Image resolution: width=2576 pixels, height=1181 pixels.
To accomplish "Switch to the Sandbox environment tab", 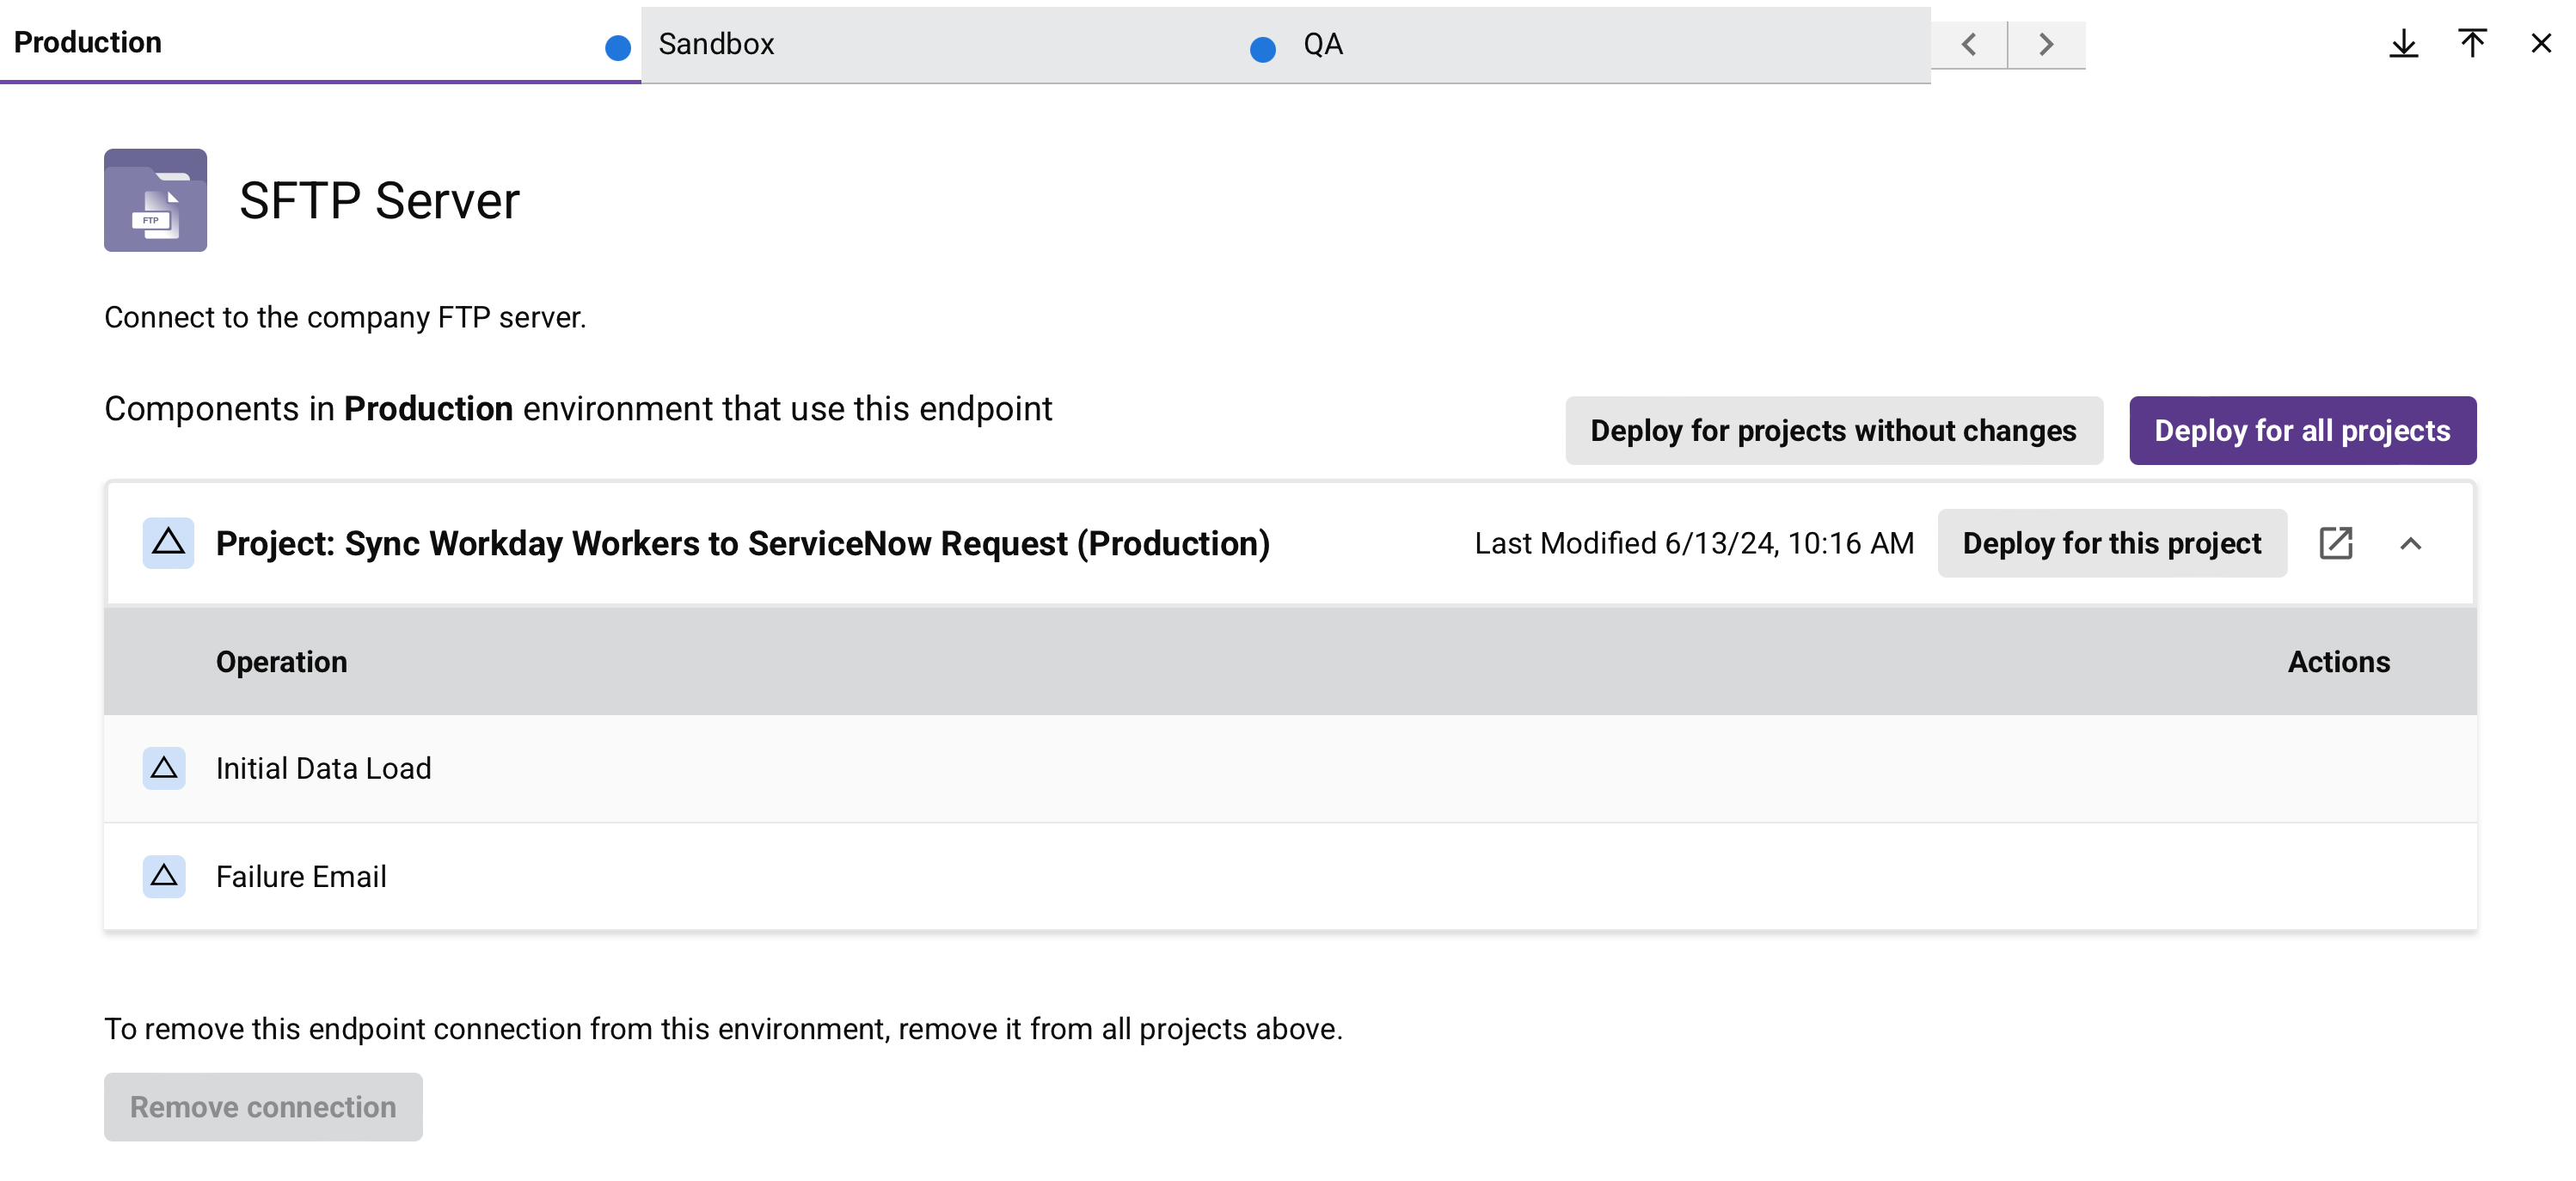I will (716, 44).
